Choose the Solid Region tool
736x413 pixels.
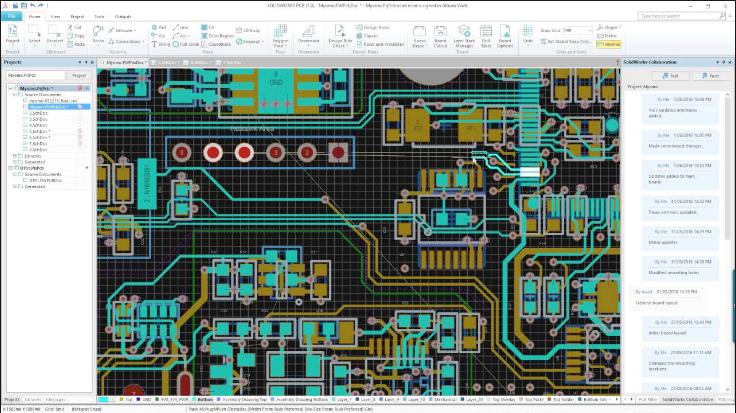217,36
